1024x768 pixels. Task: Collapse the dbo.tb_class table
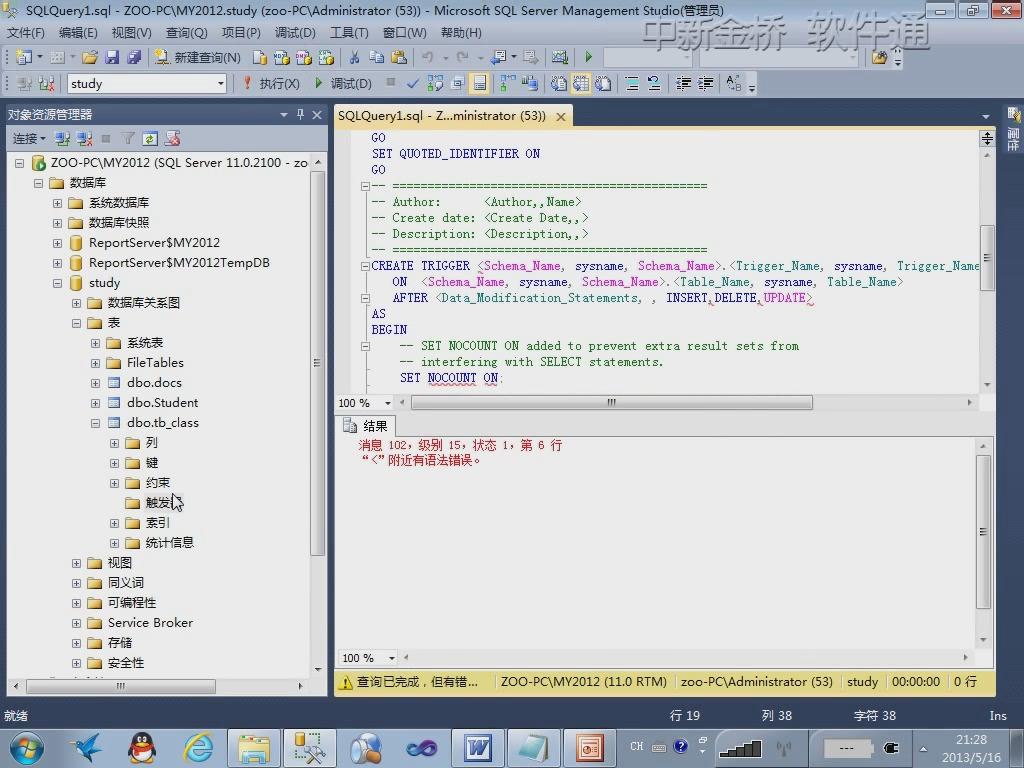coord(95,423)
